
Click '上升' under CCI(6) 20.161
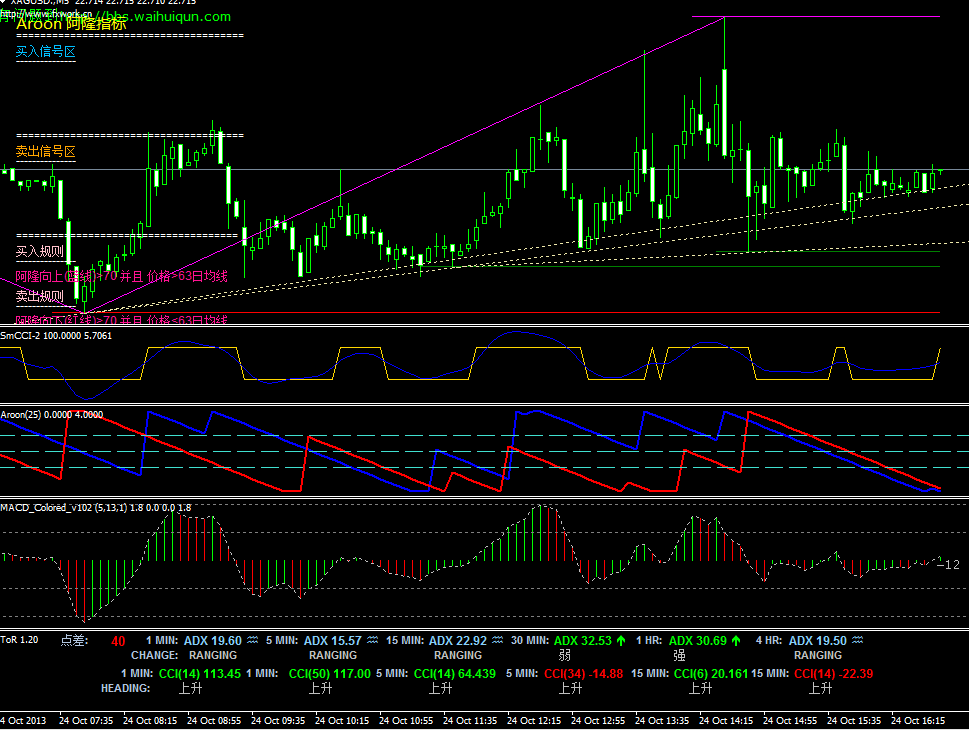coord(701,688)
